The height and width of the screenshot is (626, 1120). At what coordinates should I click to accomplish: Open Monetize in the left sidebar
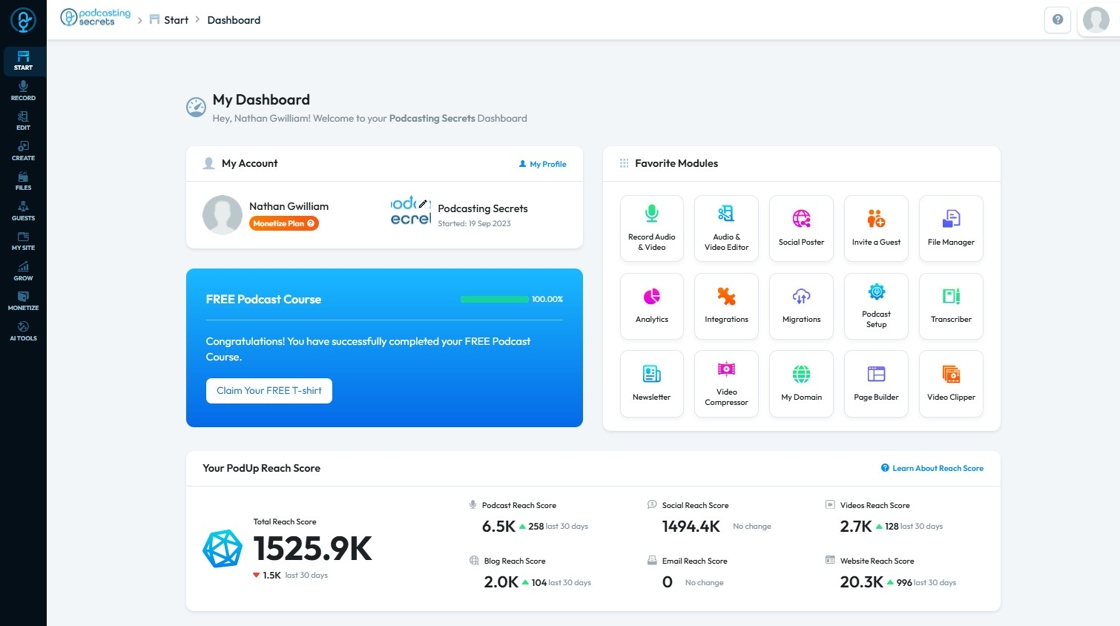point(23,301)
